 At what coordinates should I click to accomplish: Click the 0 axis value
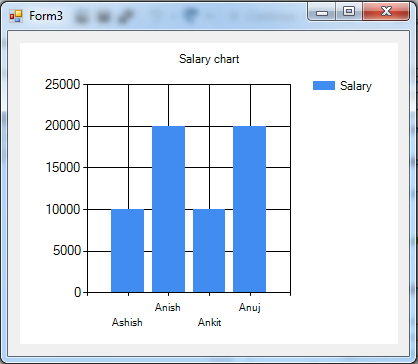point(77,292)
